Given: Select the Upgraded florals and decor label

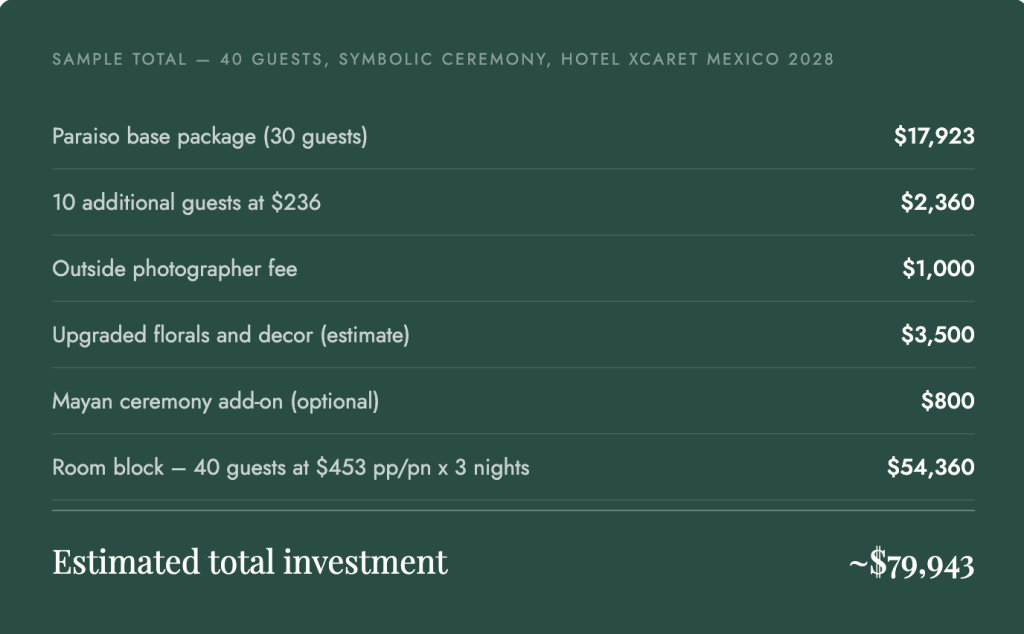Looking at the screenshot, I should point(230,335).
